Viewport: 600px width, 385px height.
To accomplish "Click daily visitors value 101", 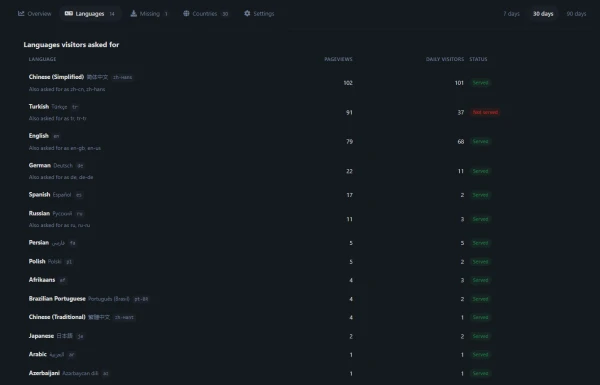I will (459, 83).
